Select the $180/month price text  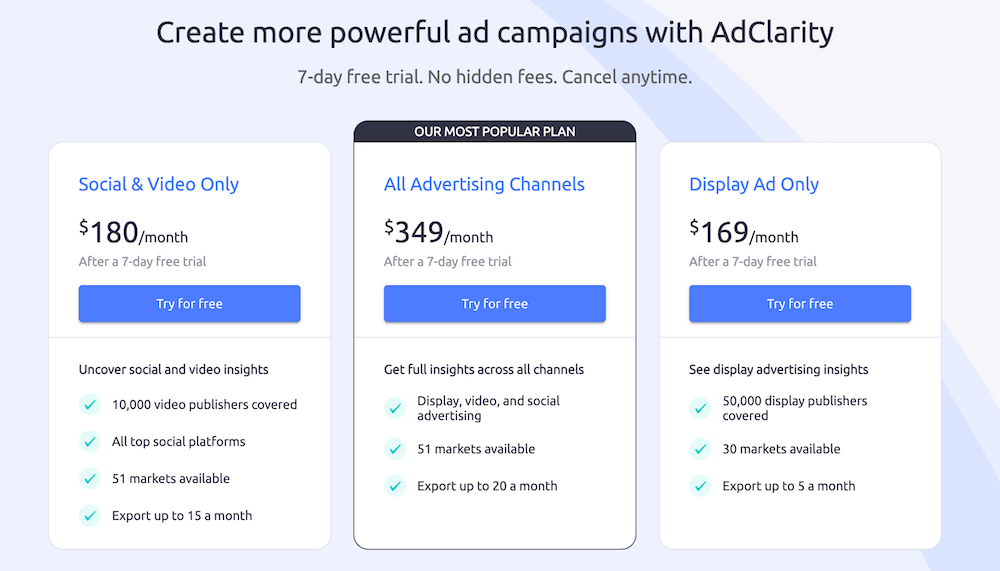pos(134,234)
